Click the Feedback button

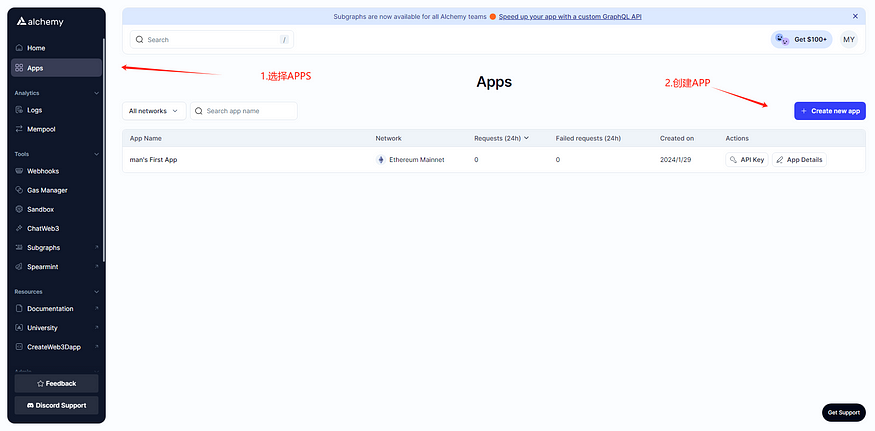tap(56, 384)
